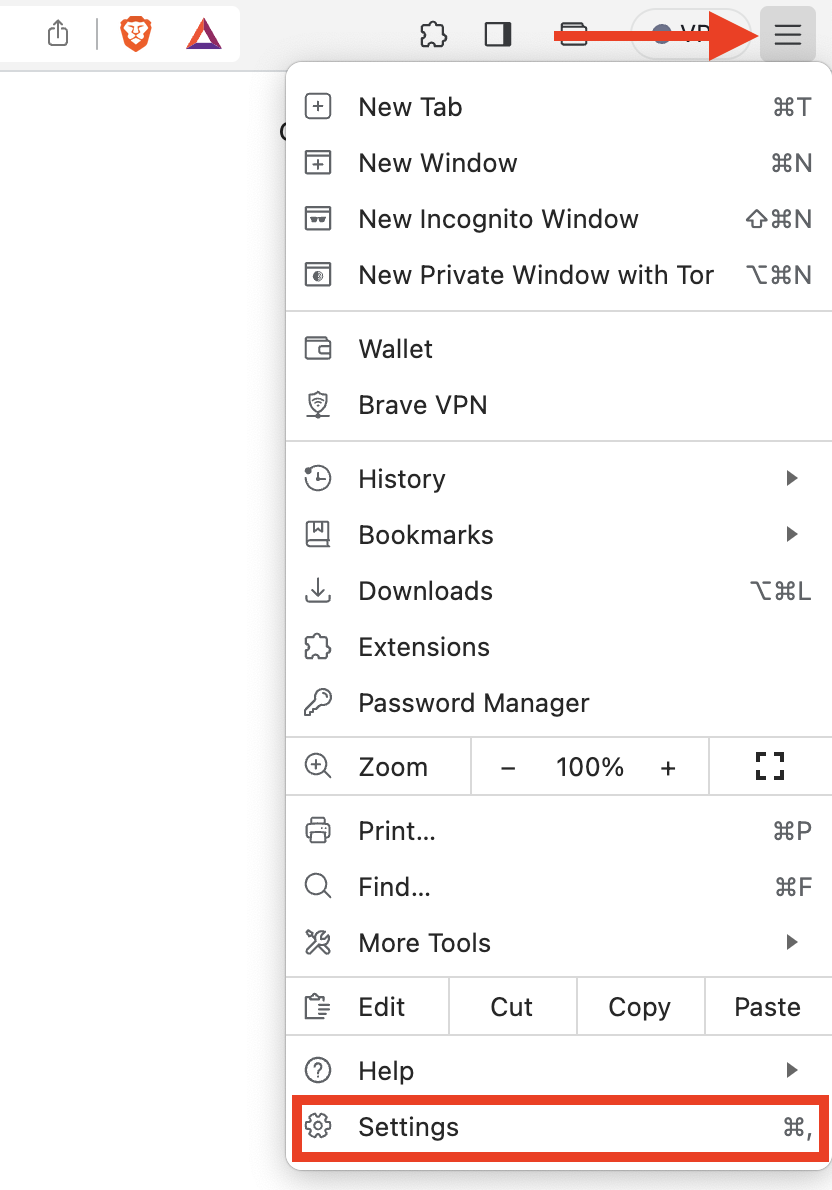Click the 100% zoom level display
This screenshot has height=1190, width=832.
(x=589, y=766)
